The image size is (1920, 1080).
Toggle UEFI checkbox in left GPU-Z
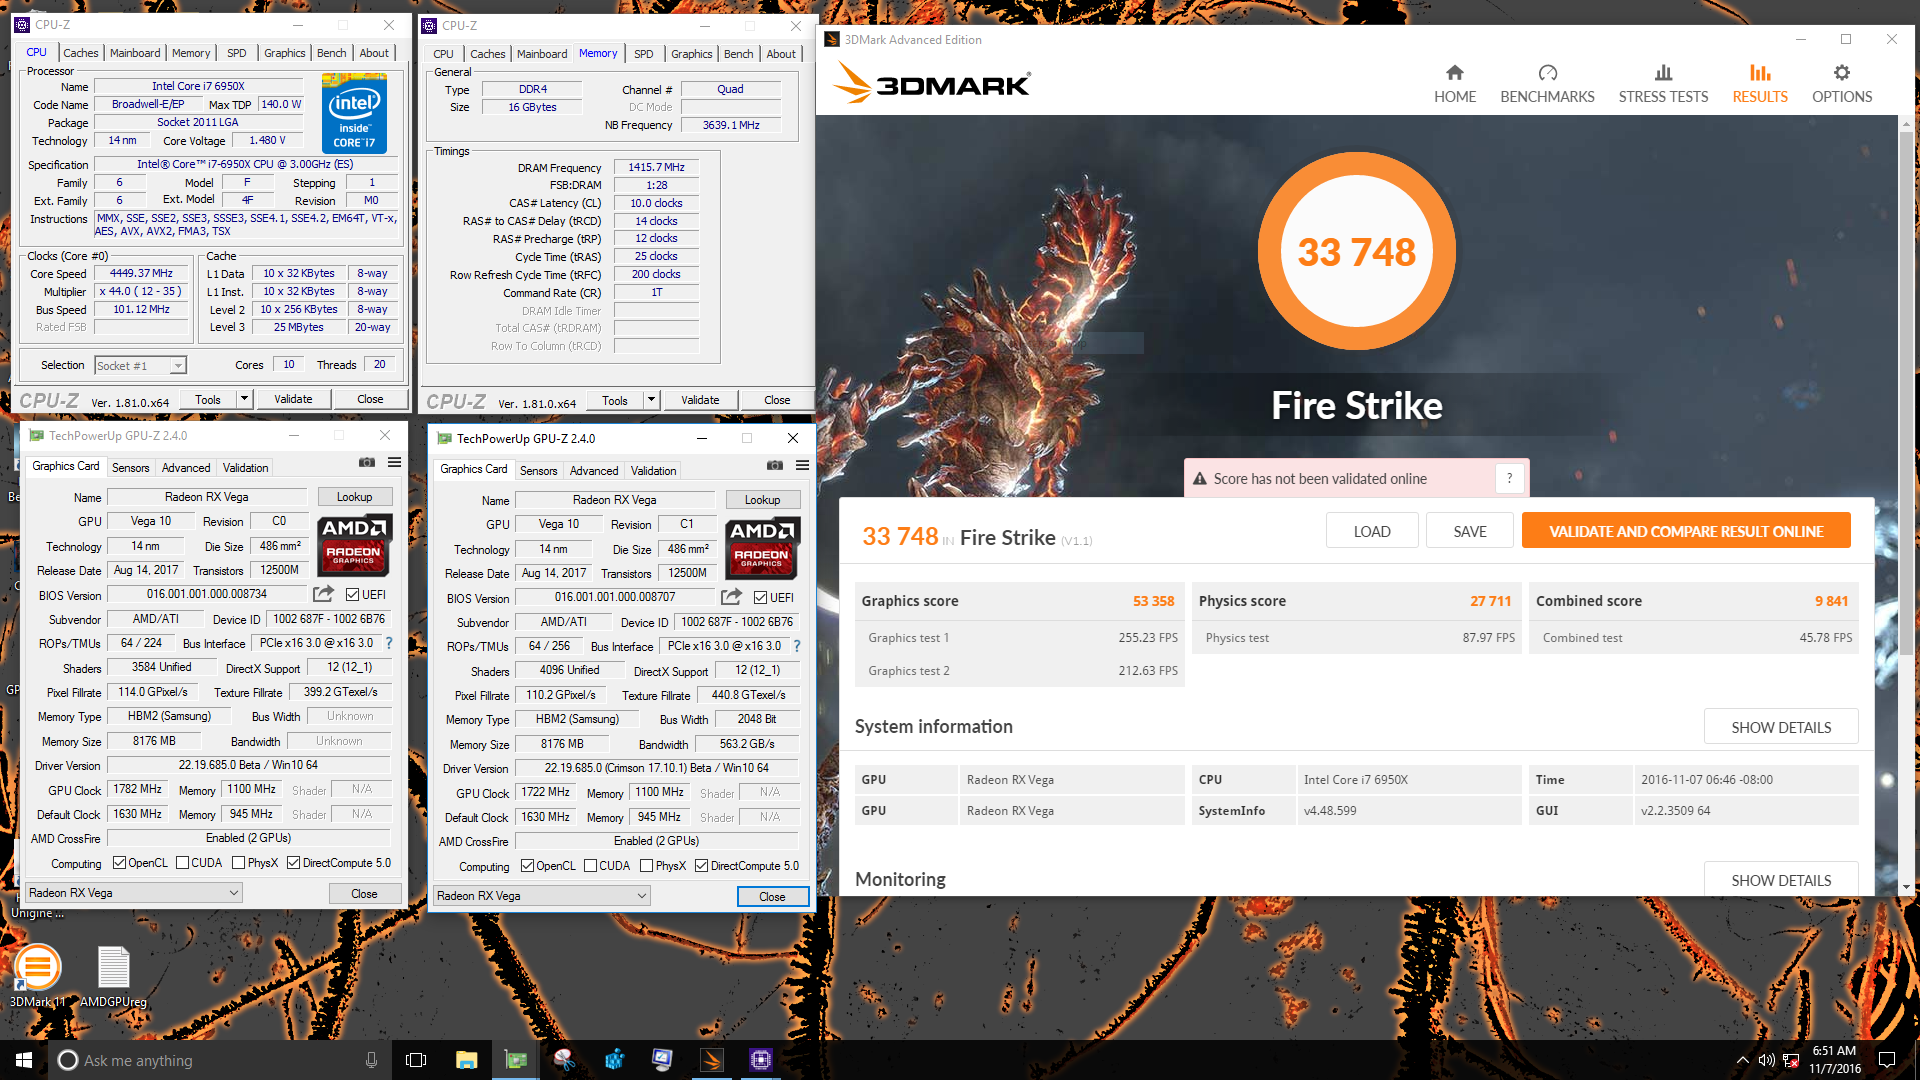(x=352, y=594)
